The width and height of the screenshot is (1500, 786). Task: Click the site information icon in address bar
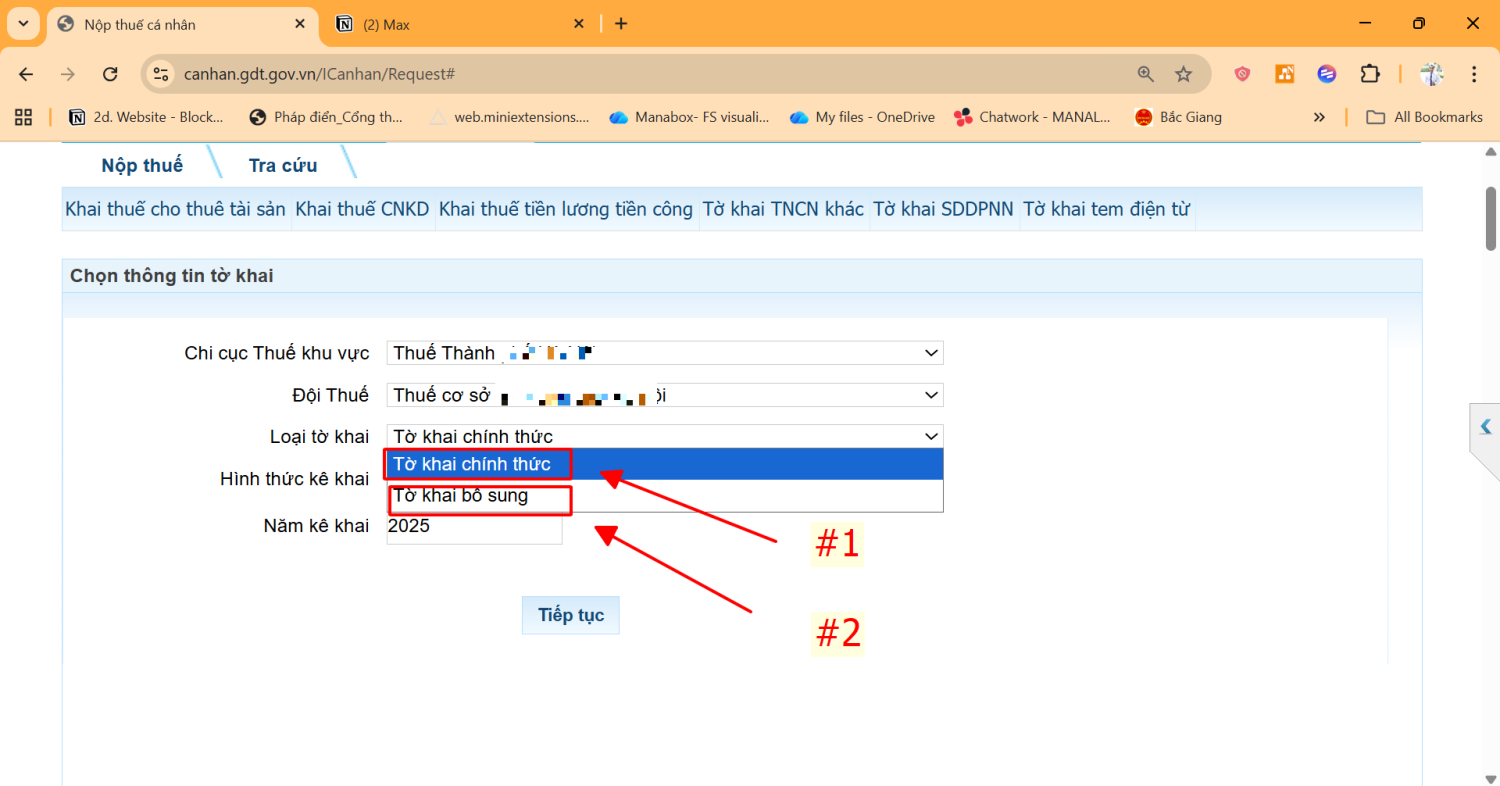(162, 74)
